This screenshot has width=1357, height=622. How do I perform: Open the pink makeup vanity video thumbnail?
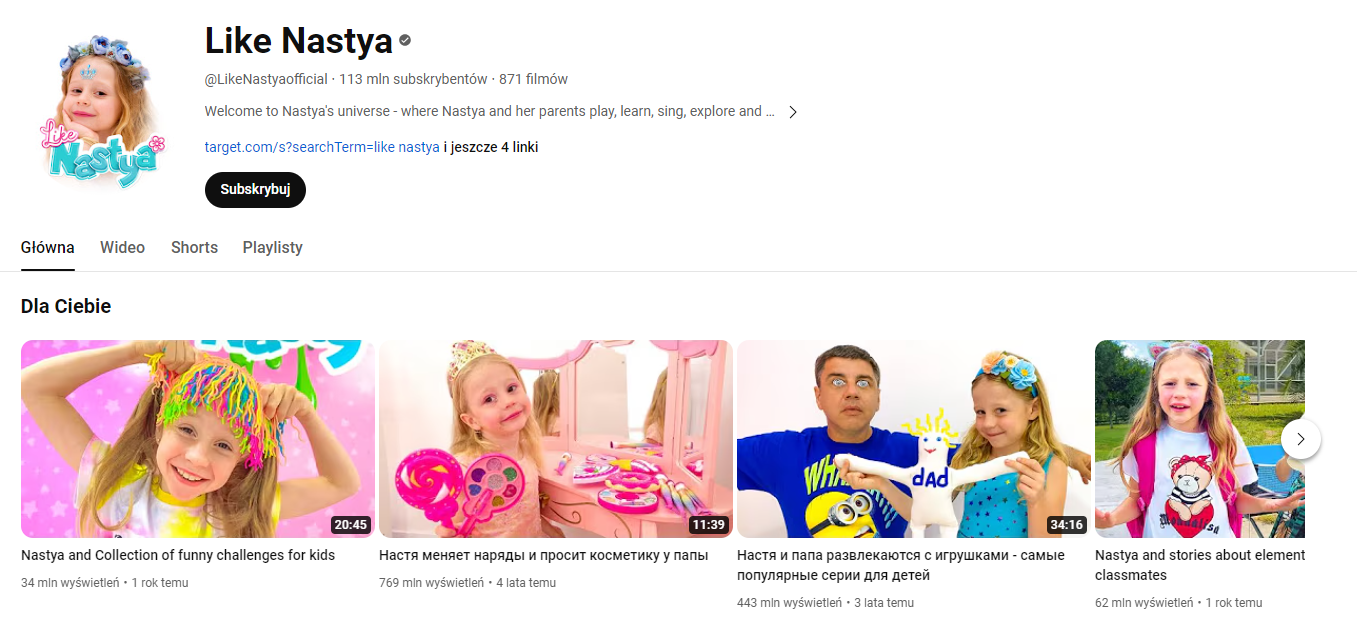pyautogui.click(x=555, y=439)
